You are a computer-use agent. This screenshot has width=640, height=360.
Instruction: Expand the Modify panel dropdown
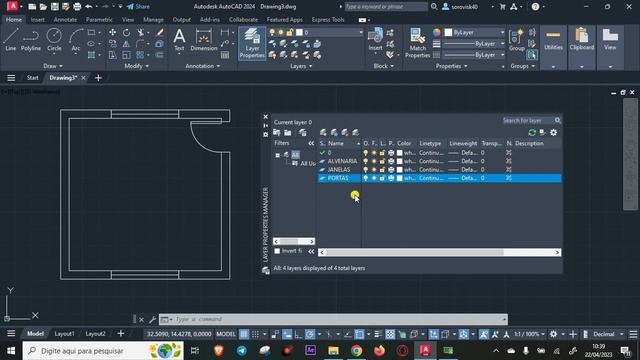137,66
